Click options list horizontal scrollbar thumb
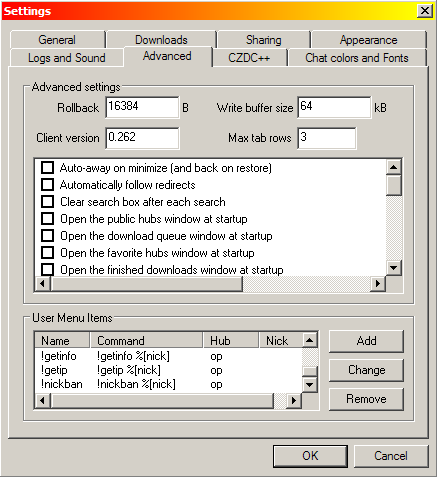437x477 pixels. coord(147,284)
